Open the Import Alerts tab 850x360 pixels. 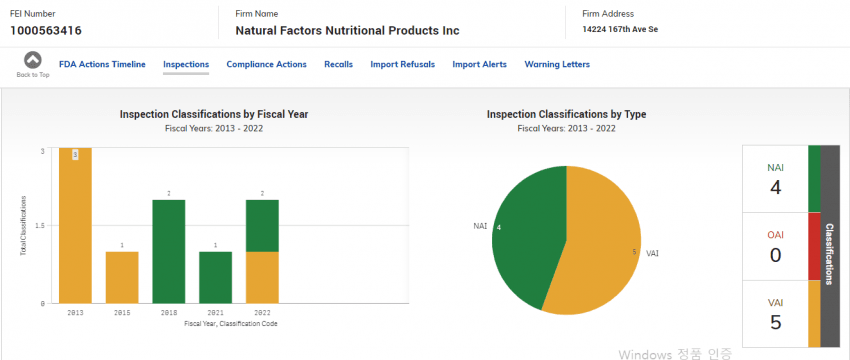[479, 64]
